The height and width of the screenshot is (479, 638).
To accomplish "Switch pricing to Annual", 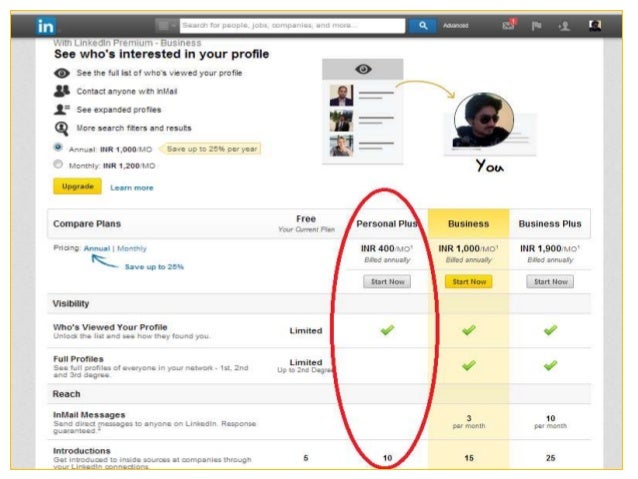I will click(97, 248).
